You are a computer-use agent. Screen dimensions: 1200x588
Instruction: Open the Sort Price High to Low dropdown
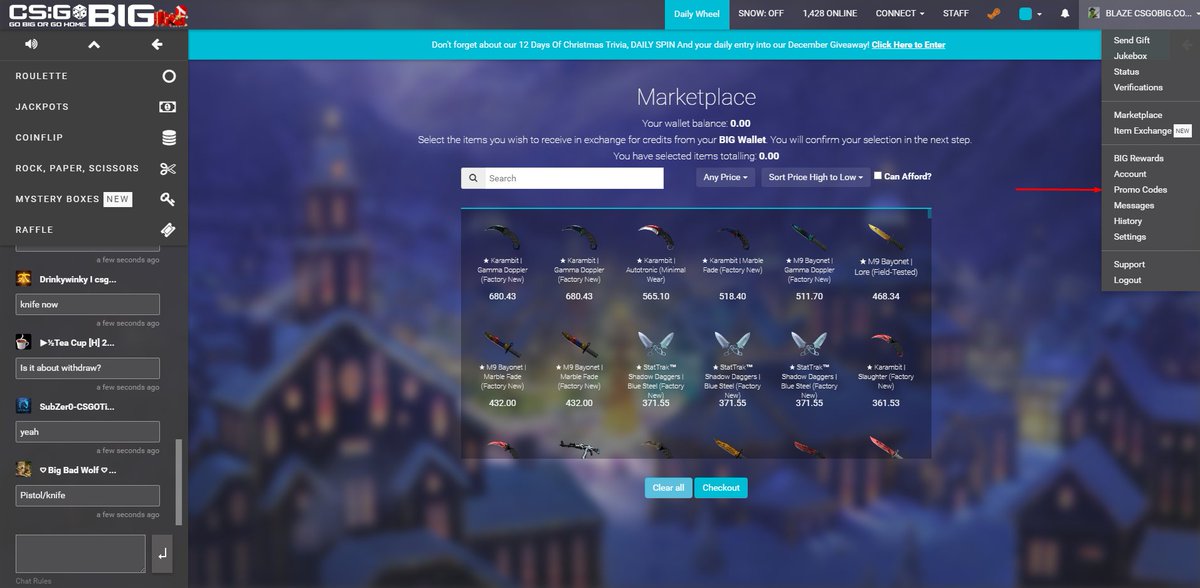pos(815,177)
